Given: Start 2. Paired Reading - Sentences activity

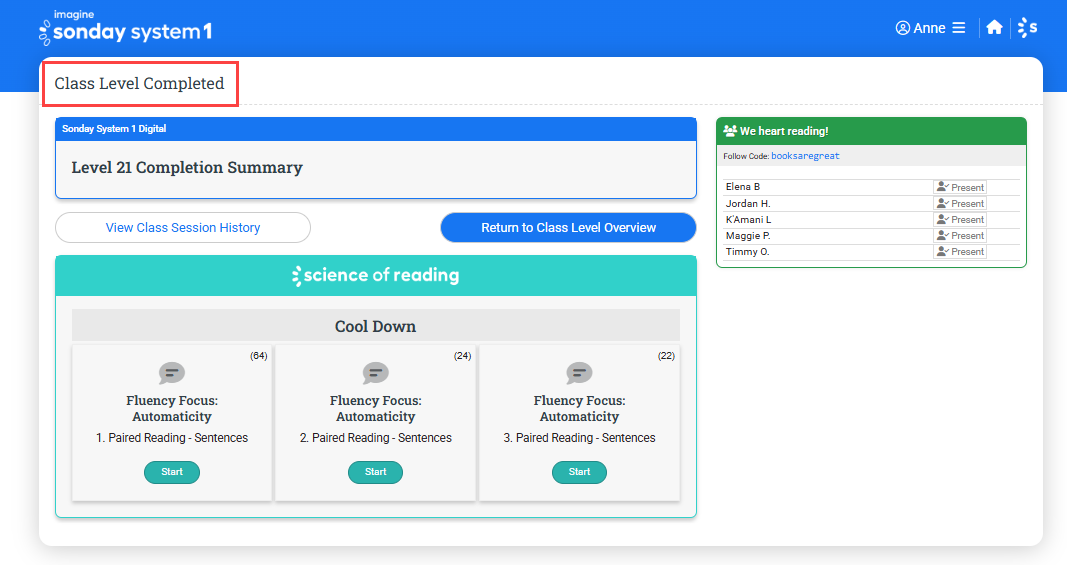Looking at the screenshot, I should tap(376, 472).
